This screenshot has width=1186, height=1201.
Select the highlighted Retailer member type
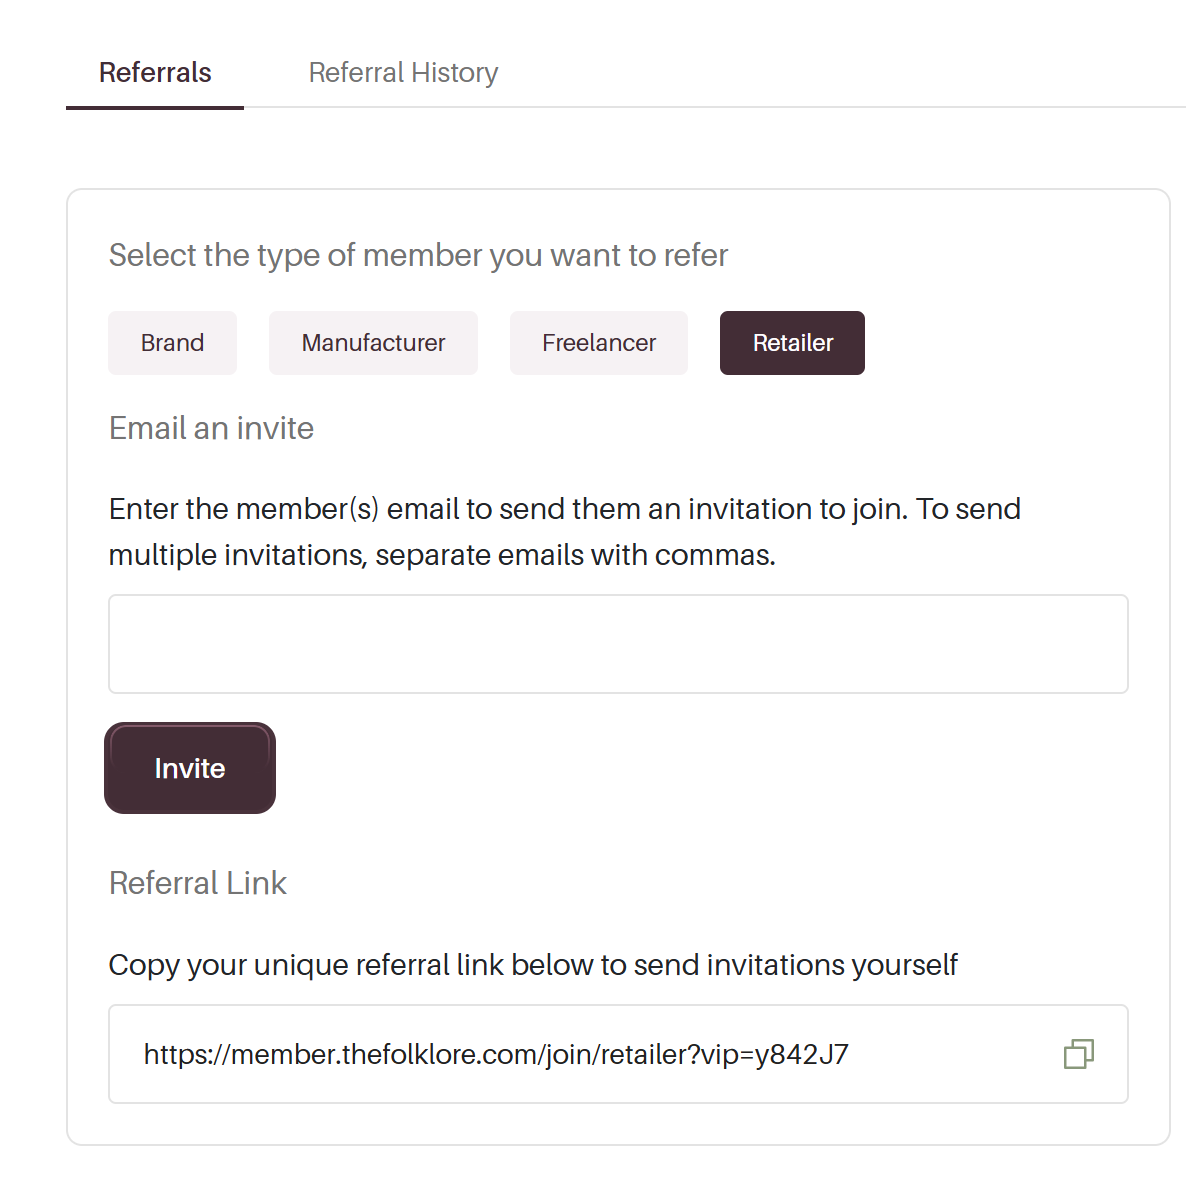point(792,343)
